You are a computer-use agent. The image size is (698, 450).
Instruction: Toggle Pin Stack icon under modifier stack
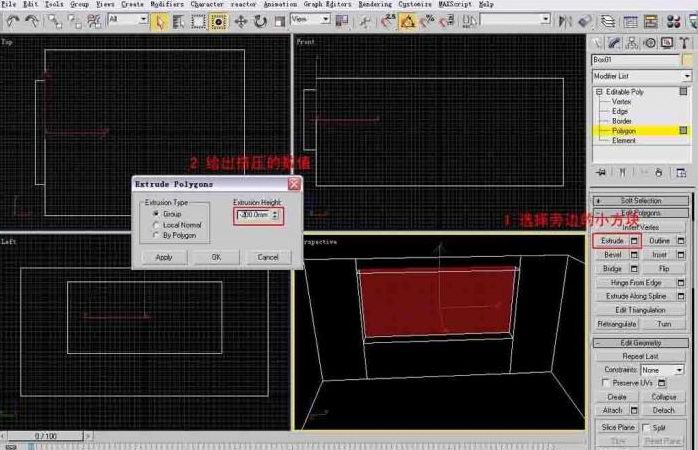click(601, 173)
